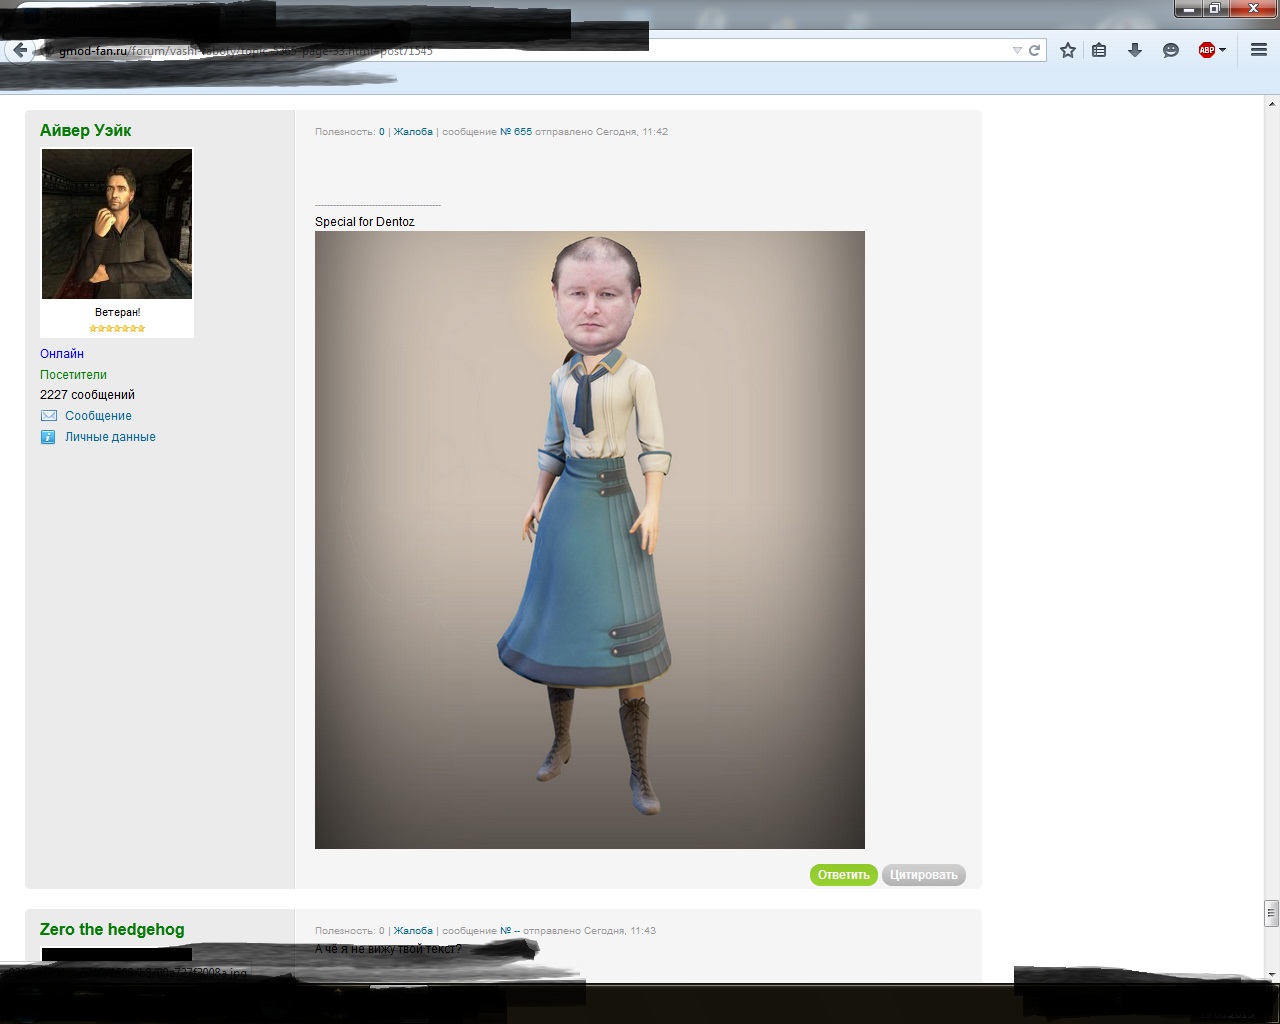This screenshot has height=1024, width=1280.
Task: Click the Личные данные info icon
Action: [x=48, y=437]
